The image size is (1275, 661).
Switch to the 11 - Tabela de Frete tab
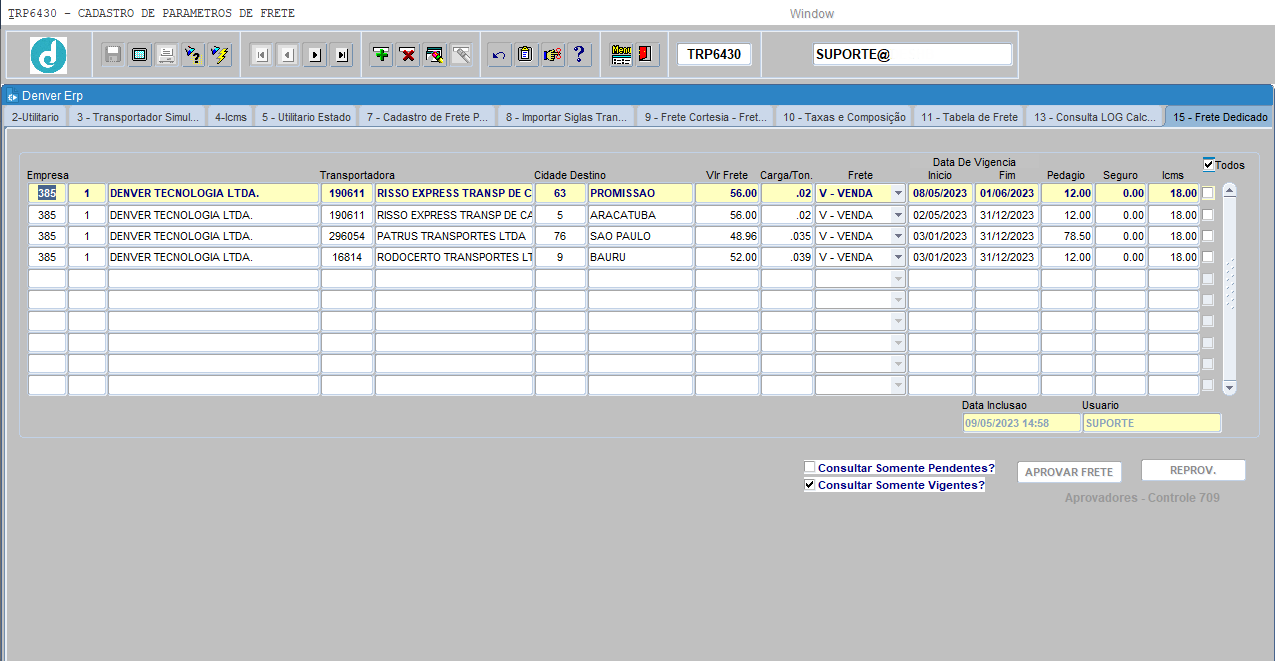point(968,117)
